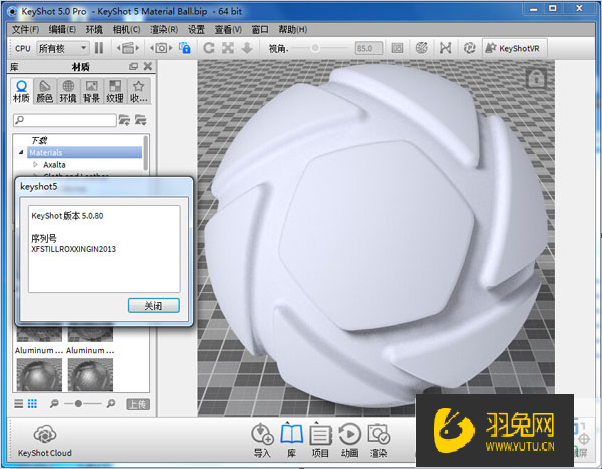Click the add camera frame icon
602x469 pixels.
point(397,48)
